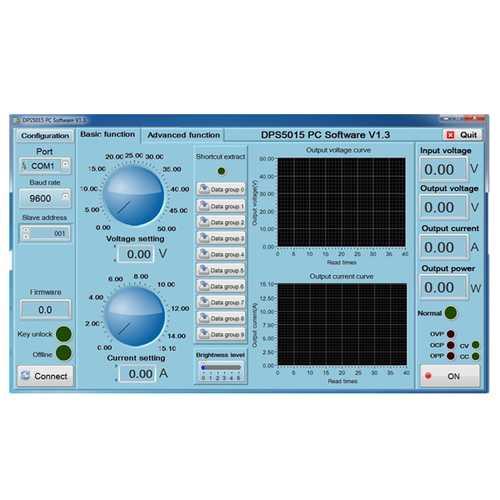Click the Output voltage curve graph
Screen dimensions: 500x500
(341, 202)
